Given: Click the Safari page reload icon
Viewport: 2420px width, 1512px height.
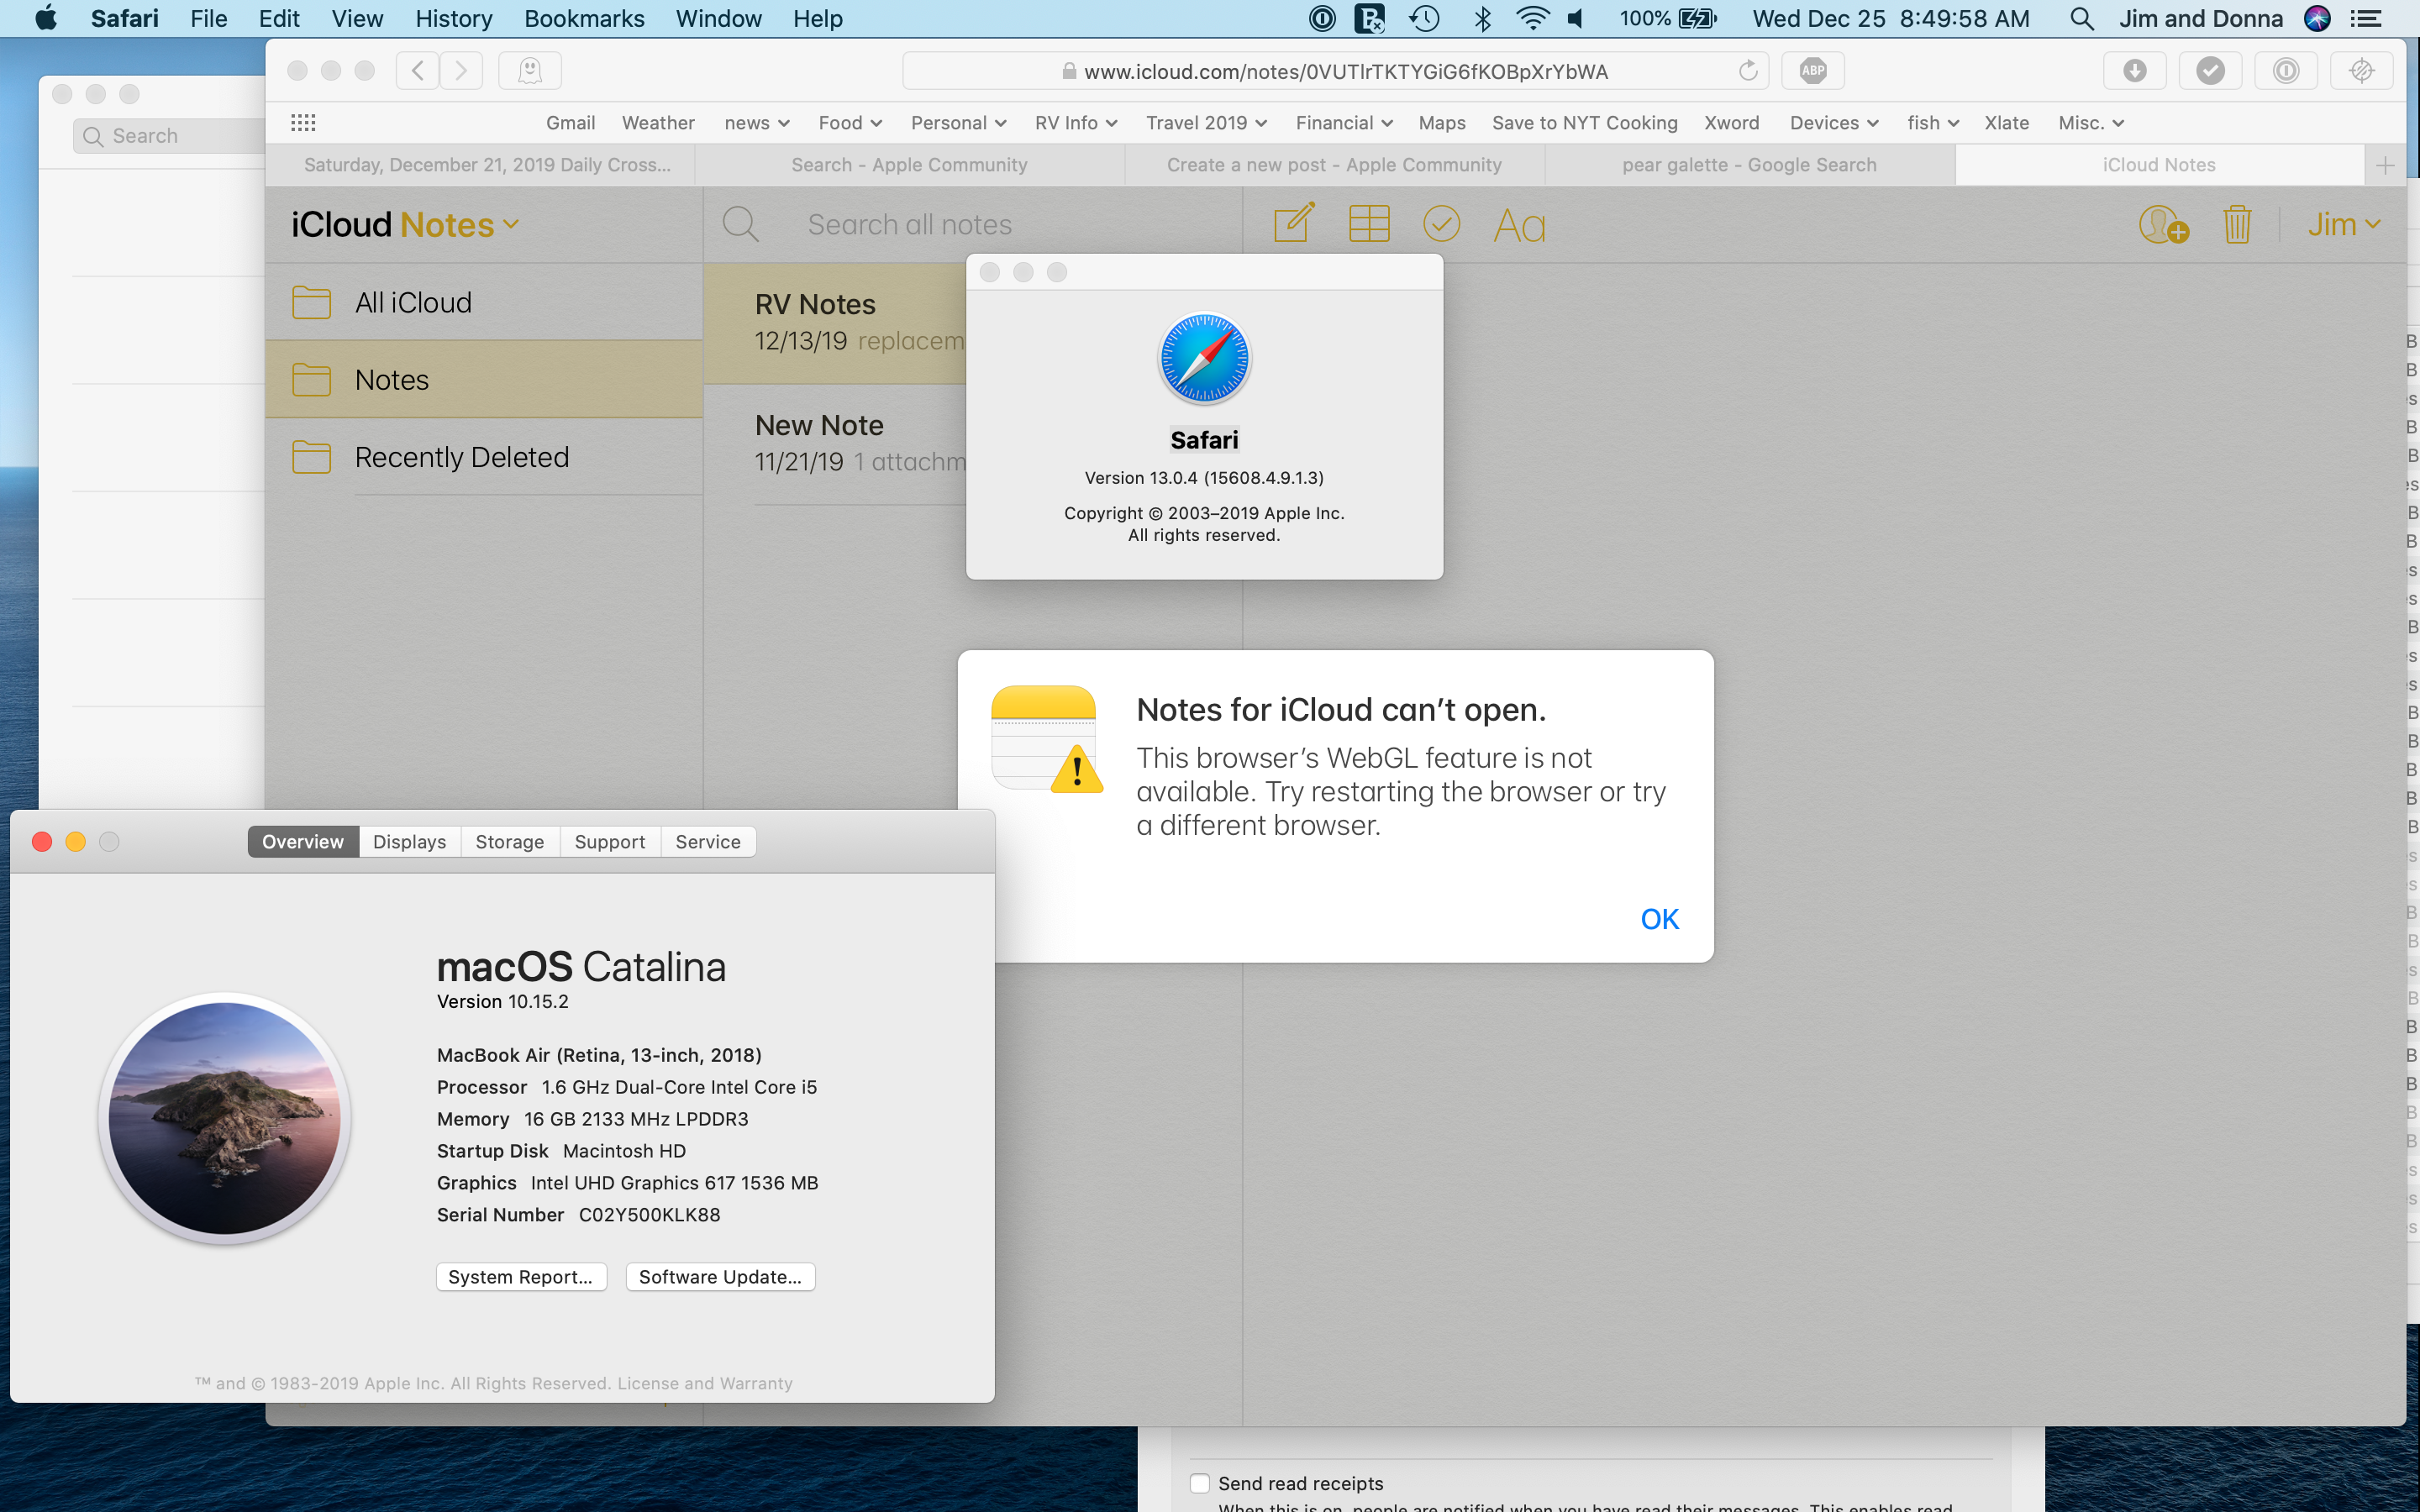Looking at the screenshot, I should [x=1747, y=71].
